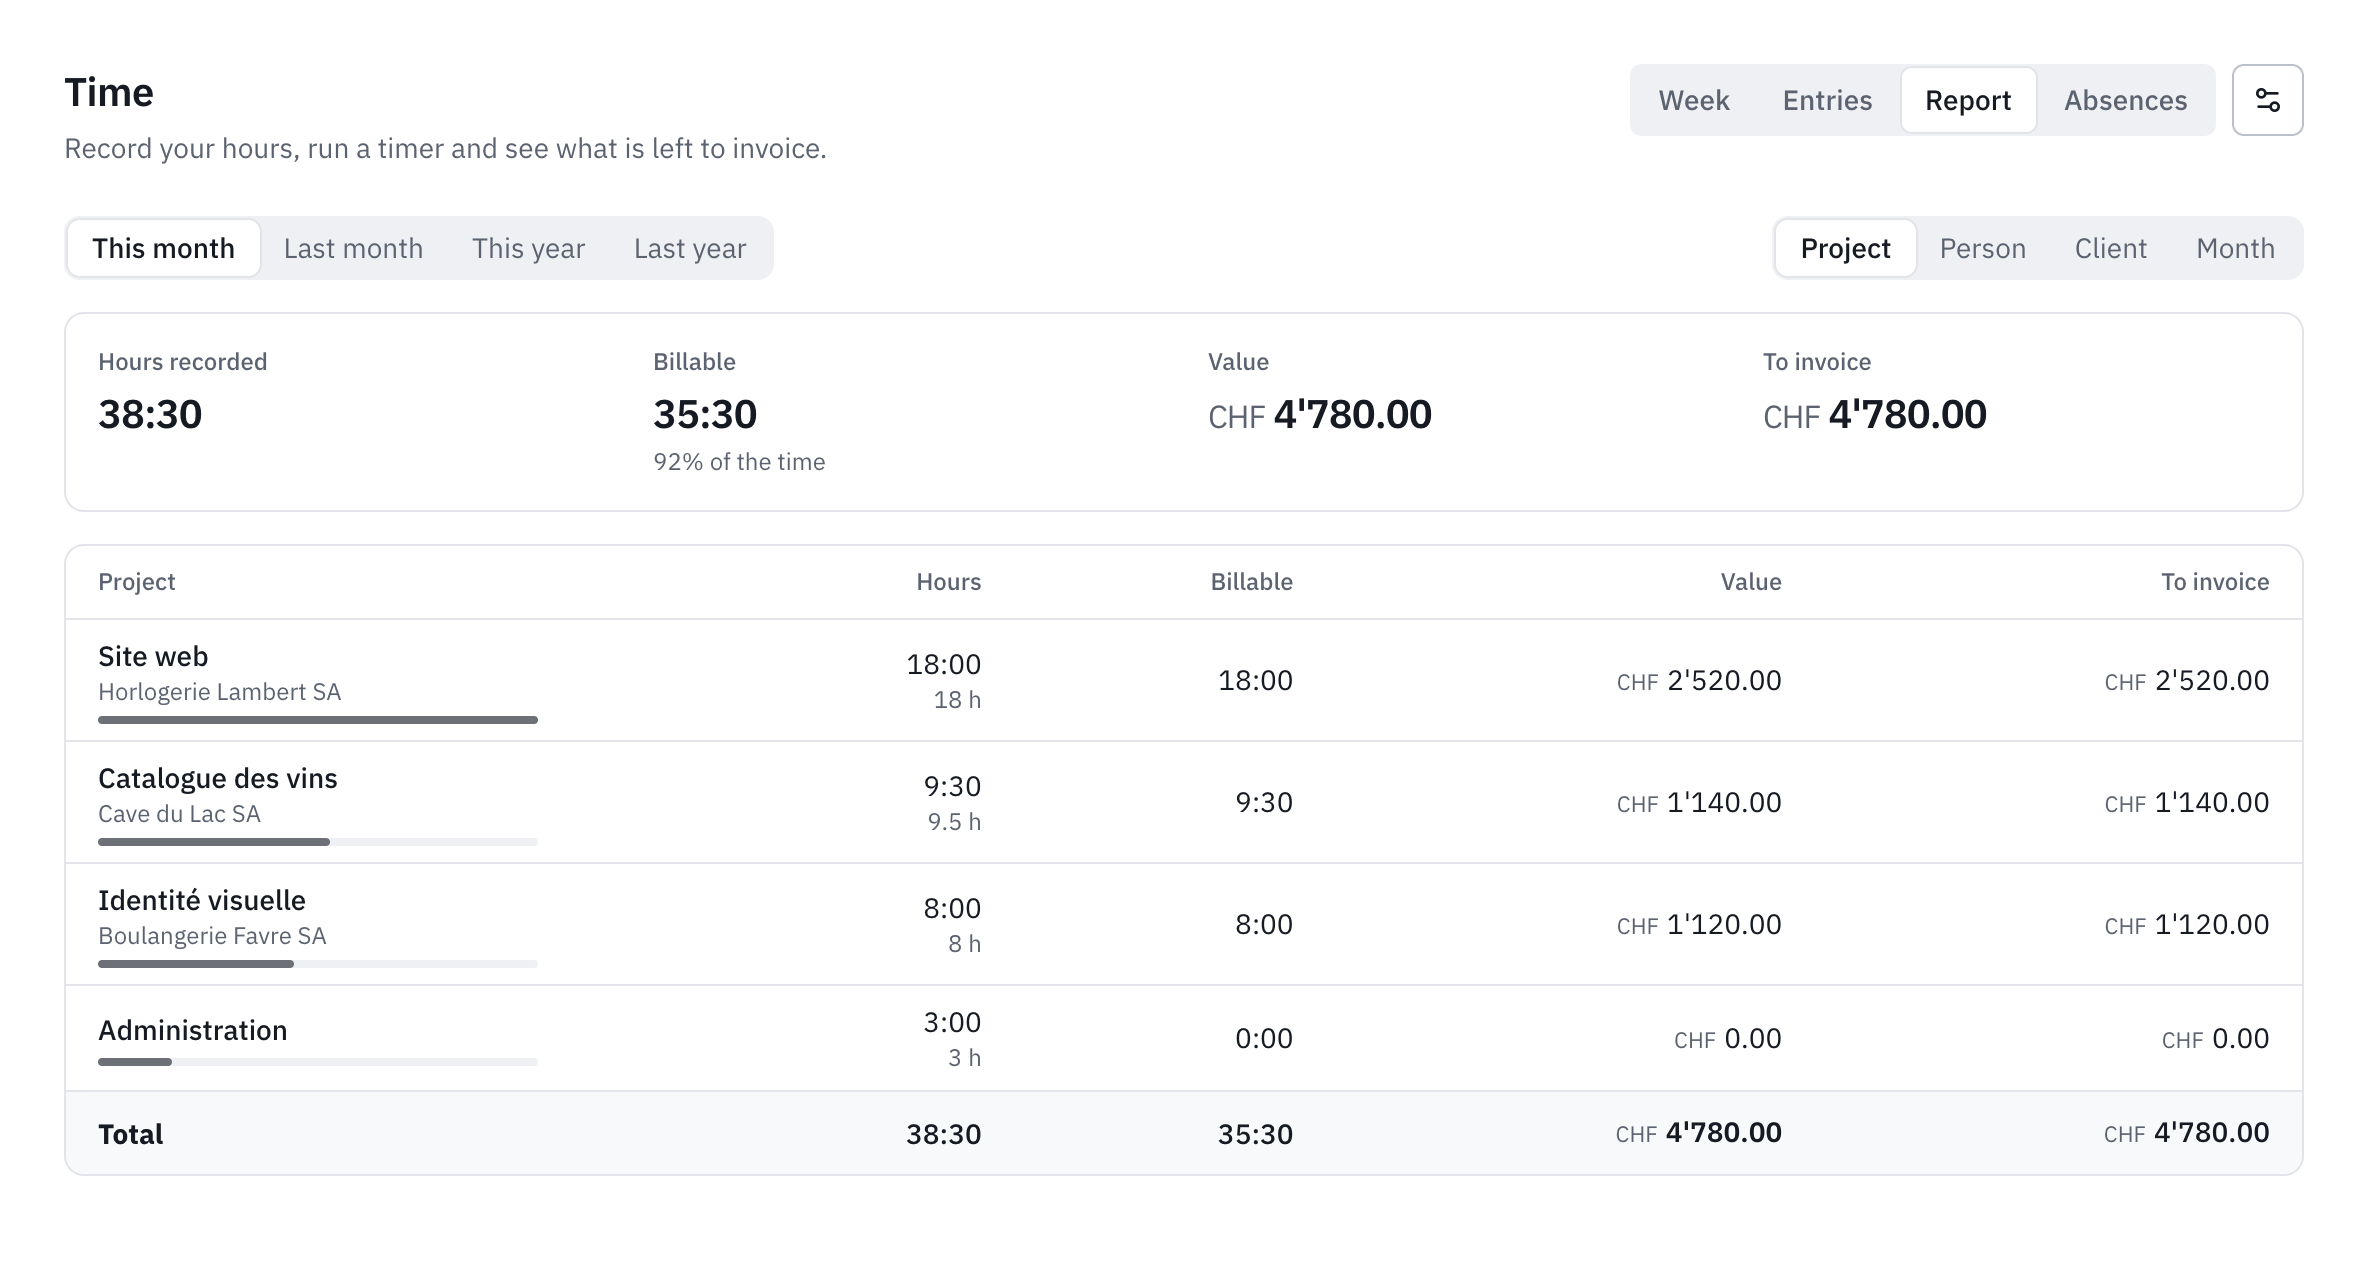Image resolution: width=2368 pixels, height=1280 pixels.
Task: Group report by Person
Action: tap(1982, 248)
